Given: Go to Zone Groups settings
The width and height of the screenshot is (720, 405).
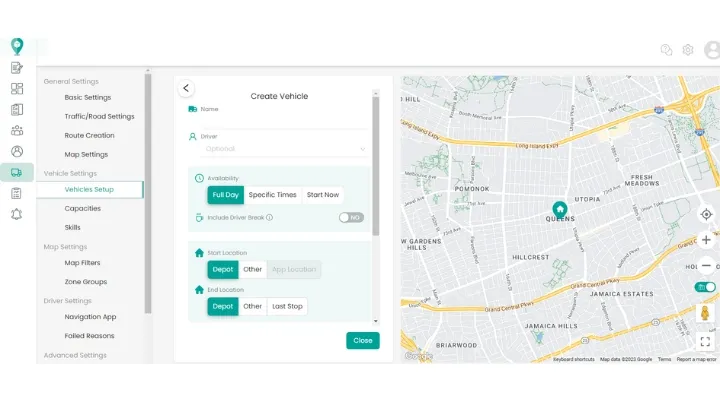Looking at the screenshot, I should [86, 282].
